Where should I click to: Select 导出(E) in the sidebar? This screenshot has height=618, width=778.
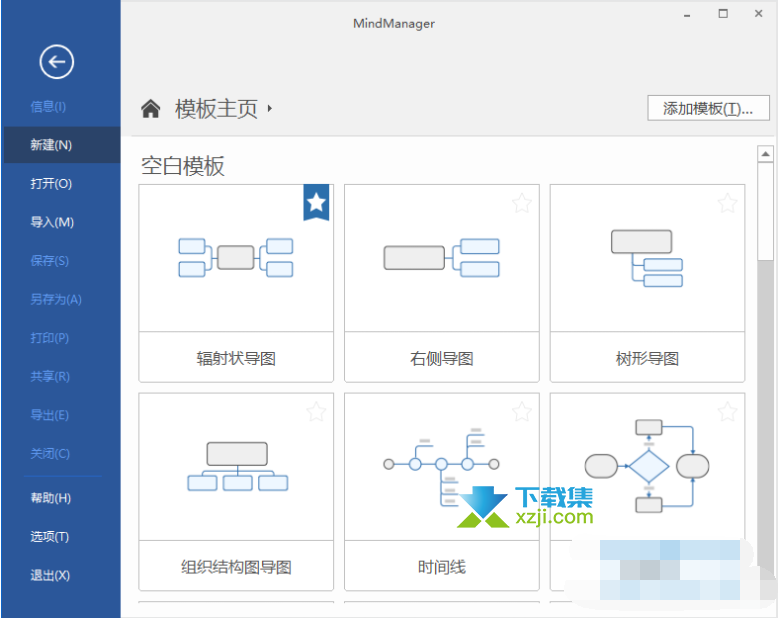(x=50, y=415)
